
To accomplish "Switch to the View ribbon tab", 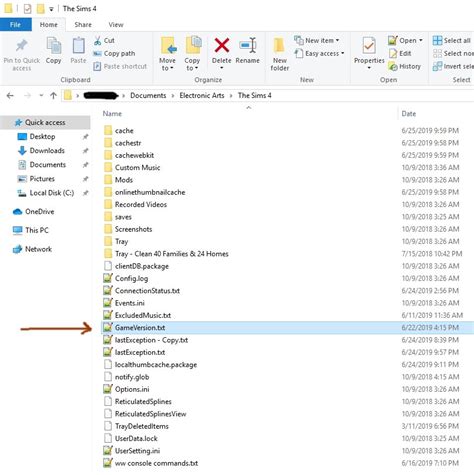I will pyautogui.click(x=116, y=25).
